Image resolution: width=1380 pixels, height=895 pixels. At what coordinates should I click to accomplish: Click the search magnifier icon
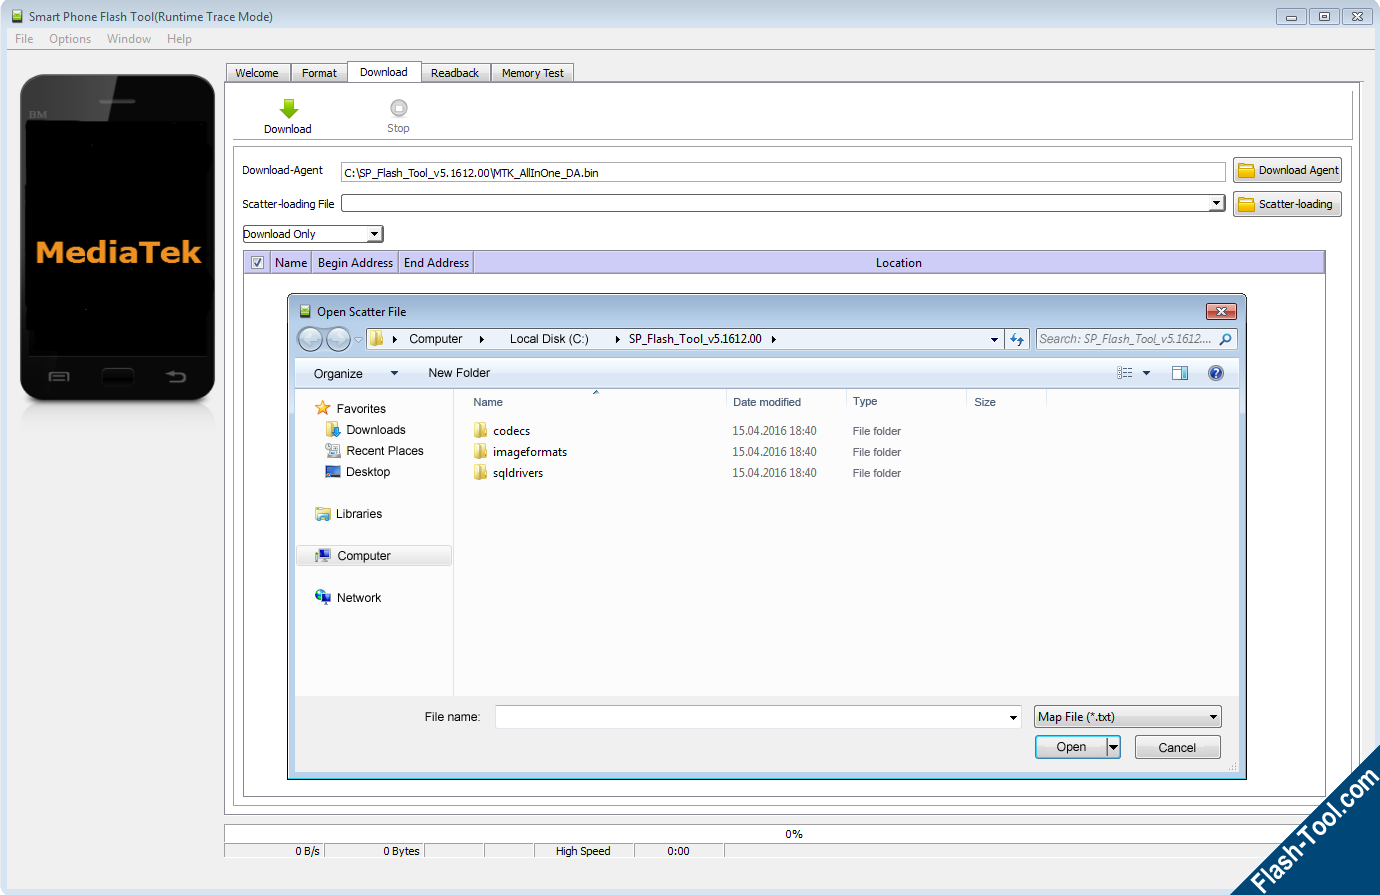[1225, 339]
